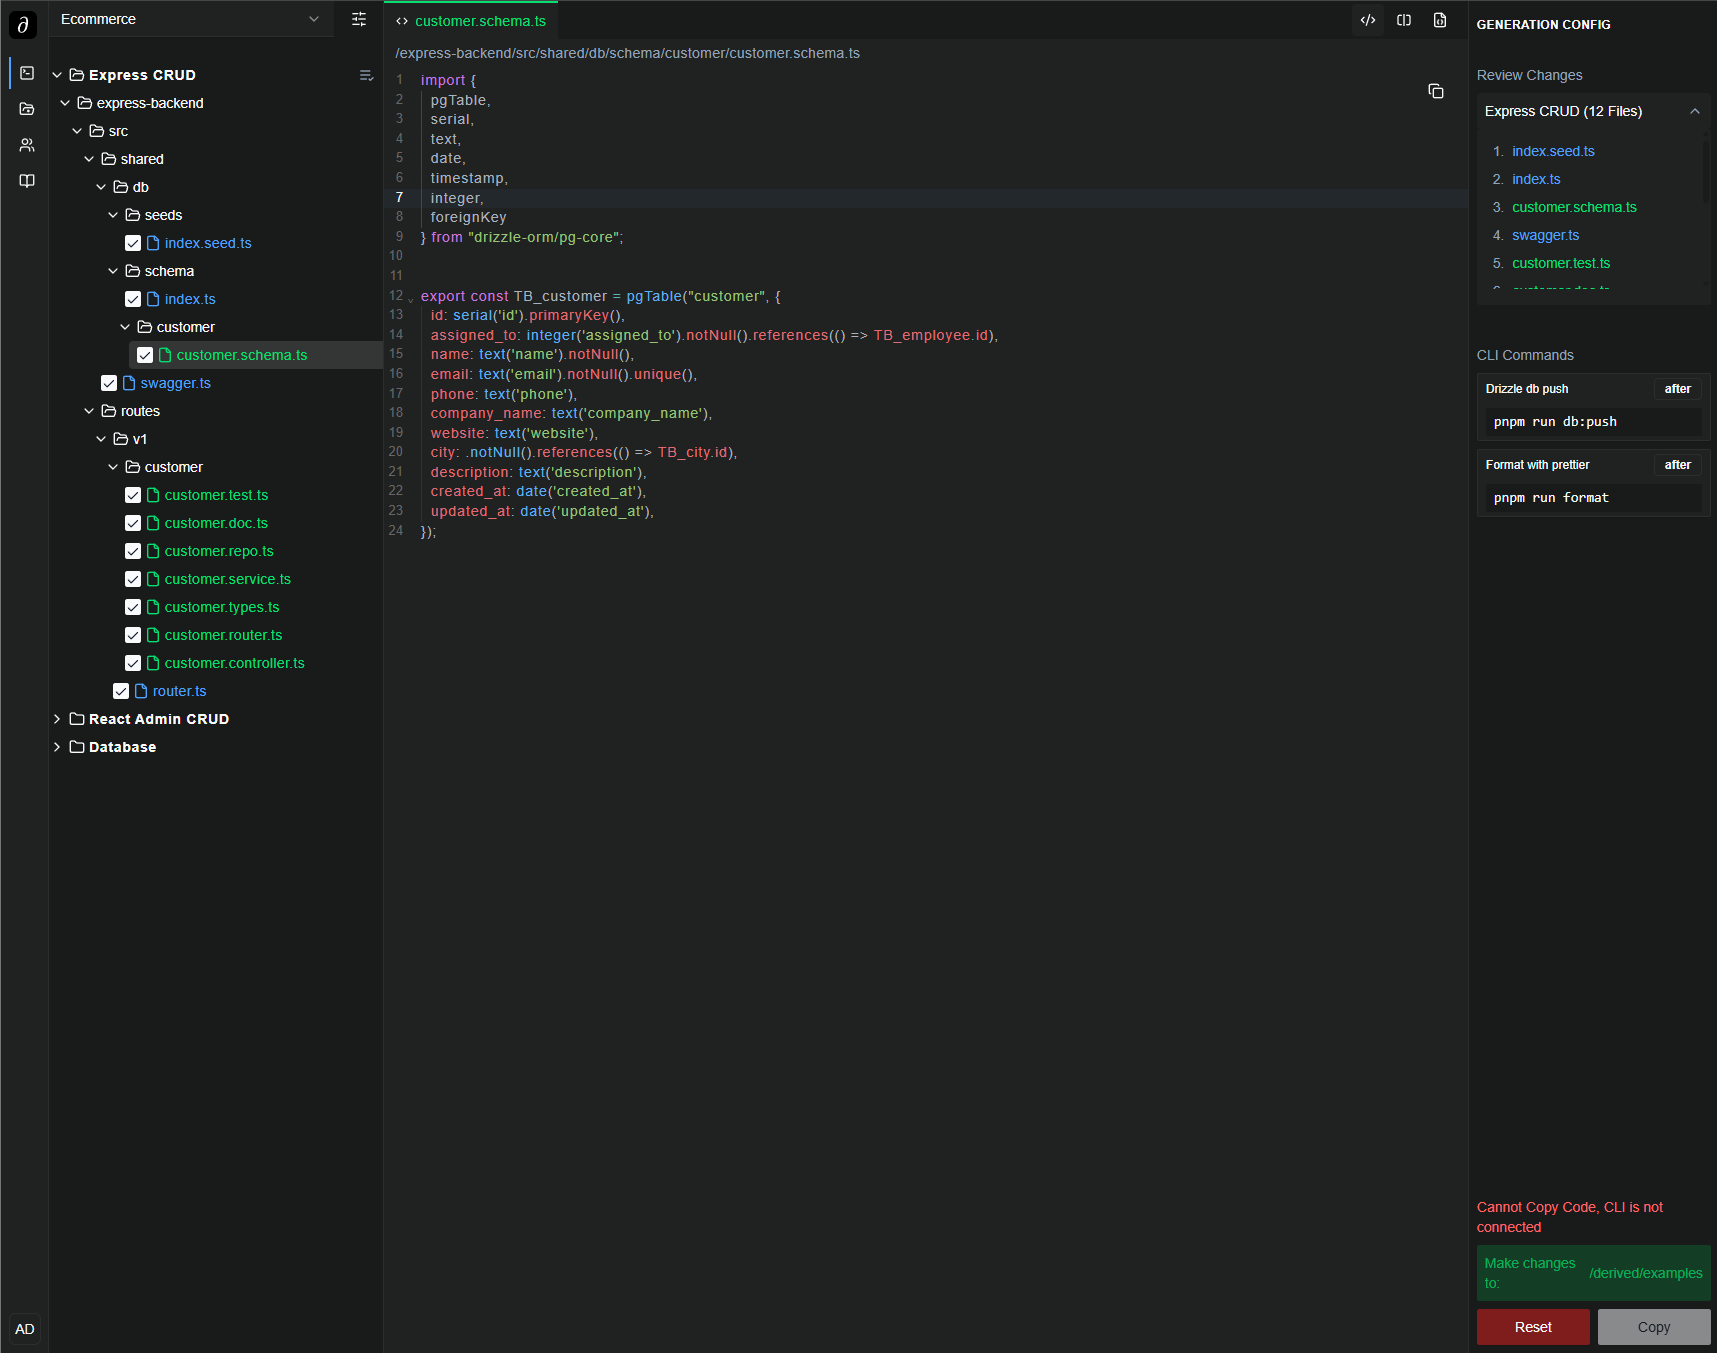Click the Express CRUD folder icon
The height and width of the screenshot is (1353, 1717).
coord(77,75)
